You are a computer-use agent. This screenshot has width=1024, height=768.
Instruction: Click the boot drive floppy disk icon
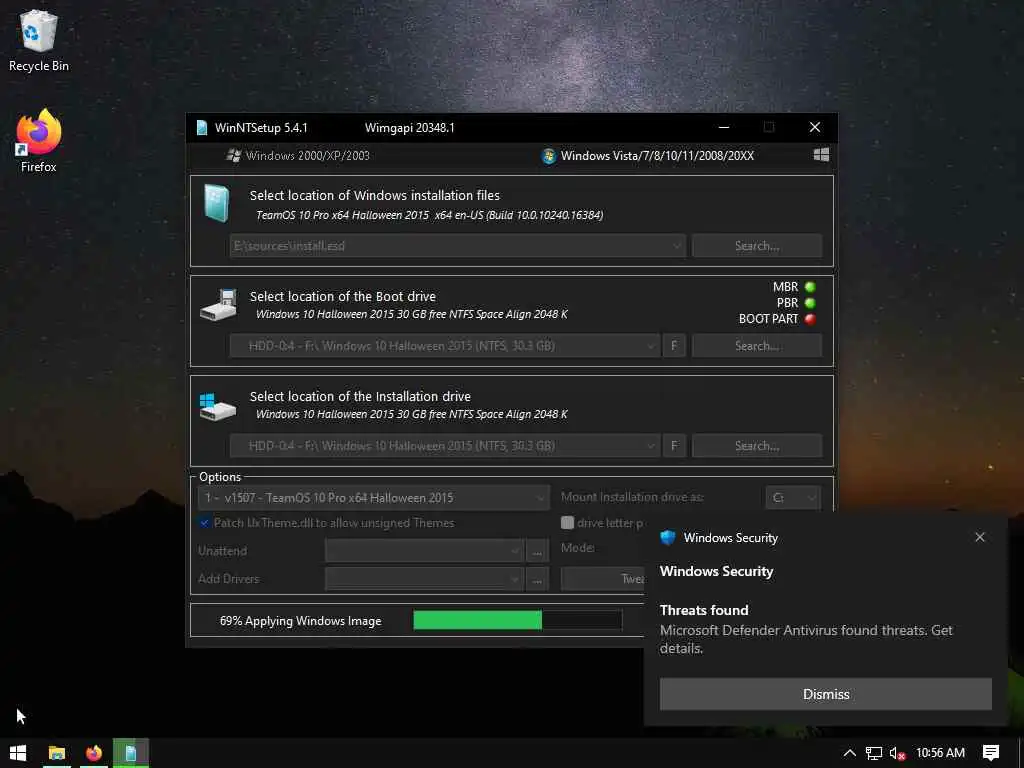pos(218,305)
